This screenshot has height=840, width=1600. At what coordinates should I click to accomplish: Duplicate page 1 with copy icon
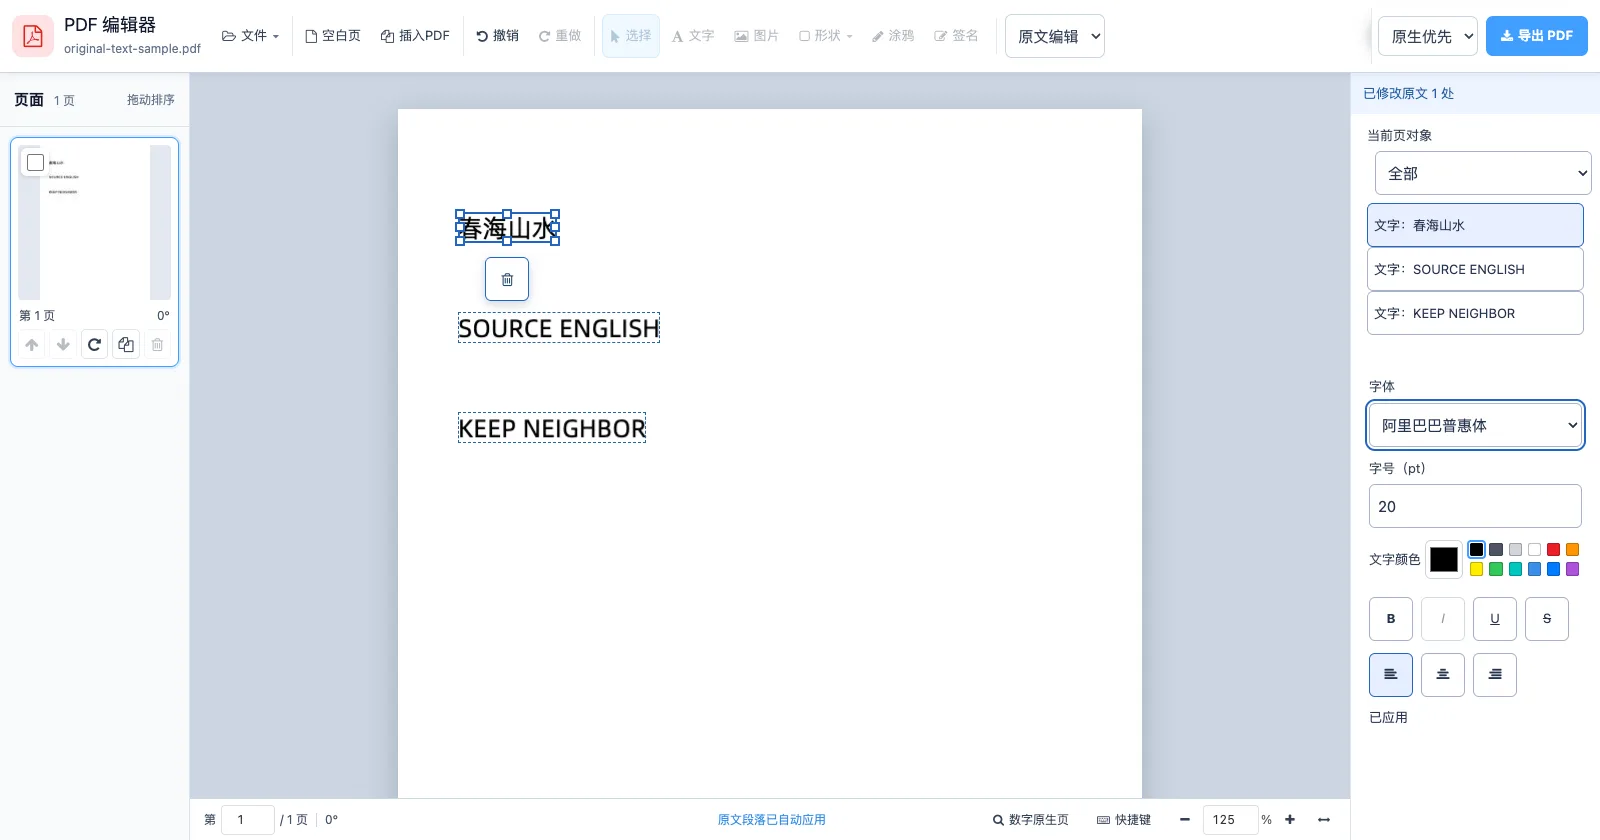coord(126,345)
